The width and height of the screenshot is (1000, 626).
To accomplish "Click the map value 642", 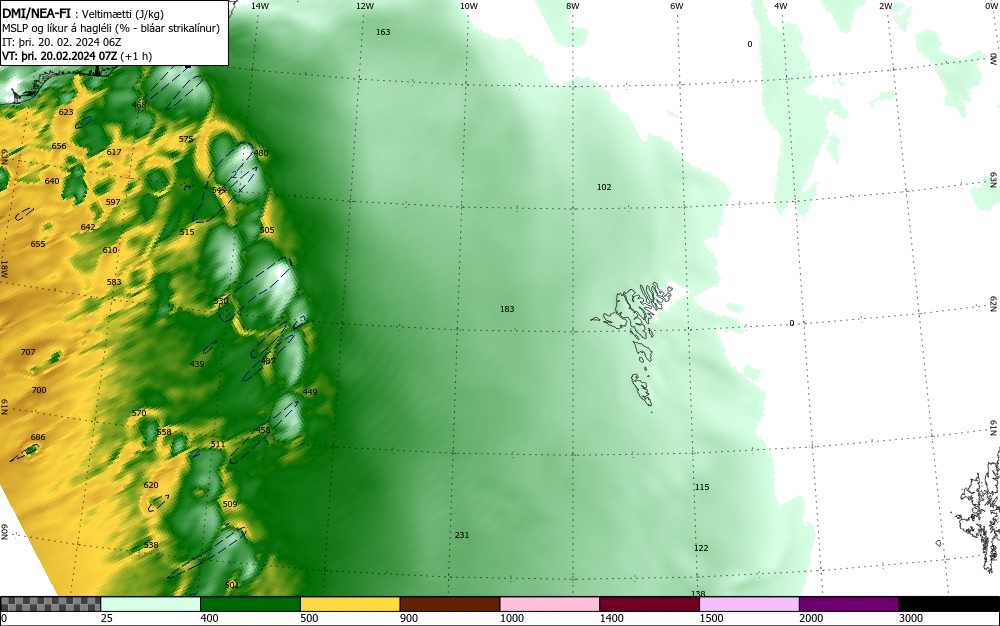I will [88, 227].
